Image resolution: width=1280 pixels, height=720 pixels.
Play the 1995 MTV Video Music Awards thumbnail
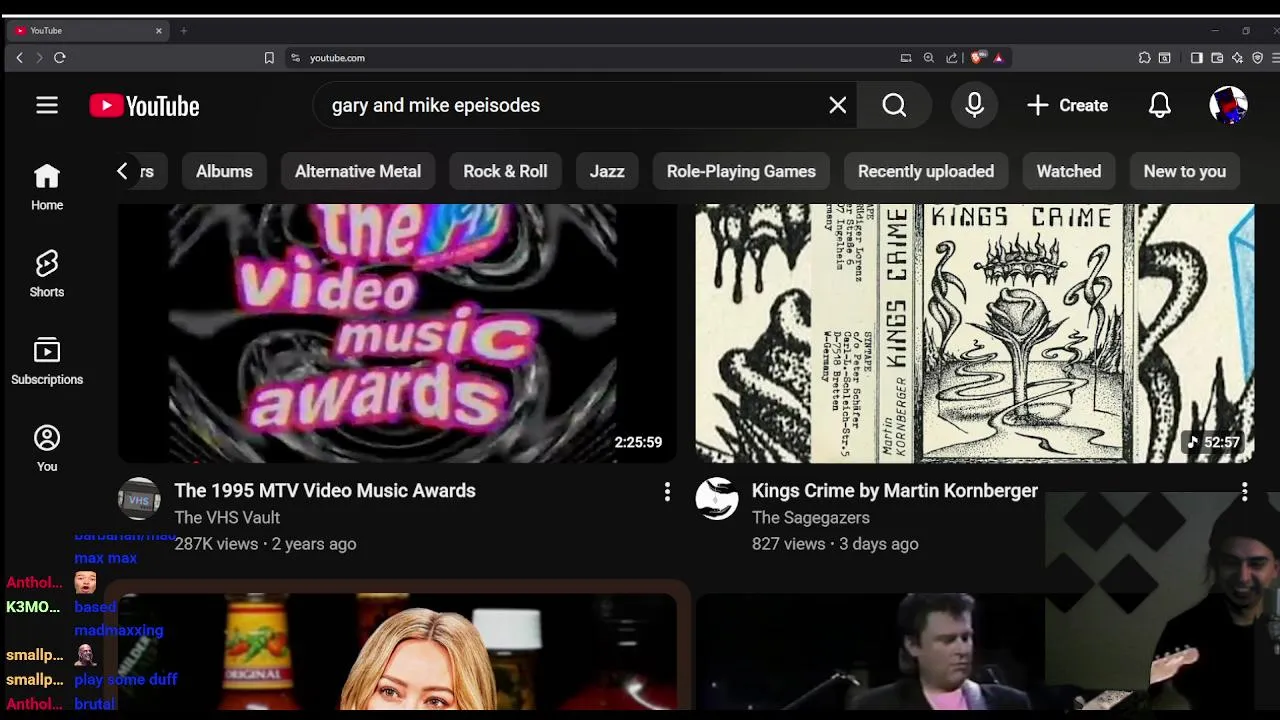coord(398,333)
